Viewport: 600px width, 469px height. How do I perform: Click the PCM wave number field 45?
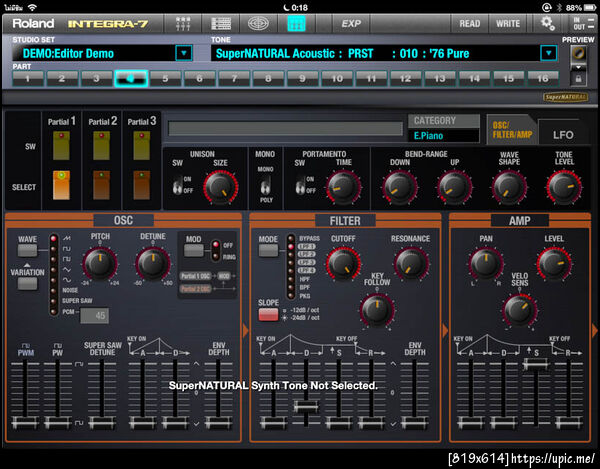click(94, 316)
